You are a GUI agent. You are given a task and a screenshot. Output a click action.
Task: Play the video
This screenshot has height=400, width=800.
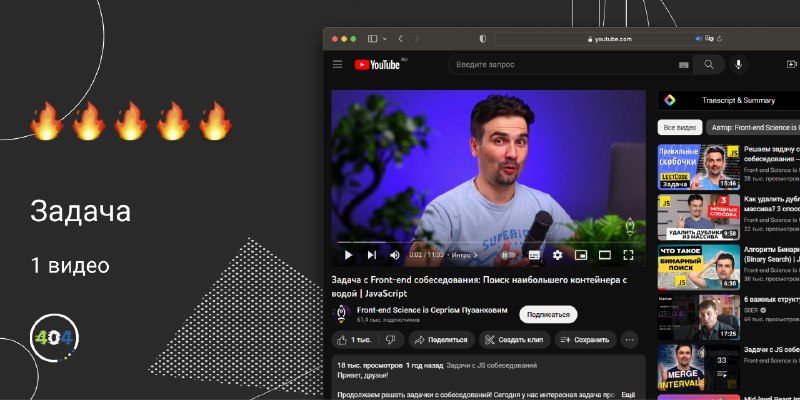(348, 255)
